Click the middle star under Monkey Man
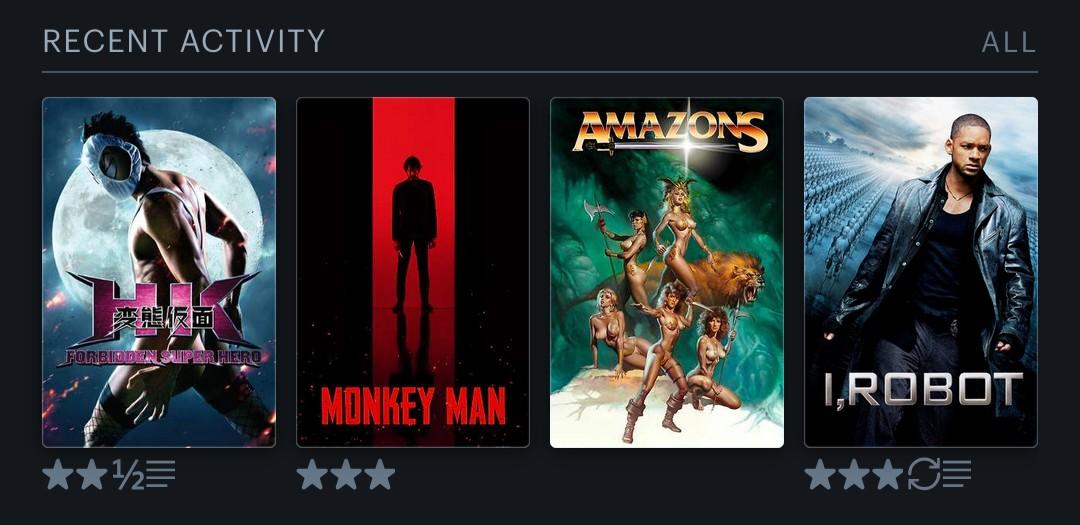 (x=346, y=475)
